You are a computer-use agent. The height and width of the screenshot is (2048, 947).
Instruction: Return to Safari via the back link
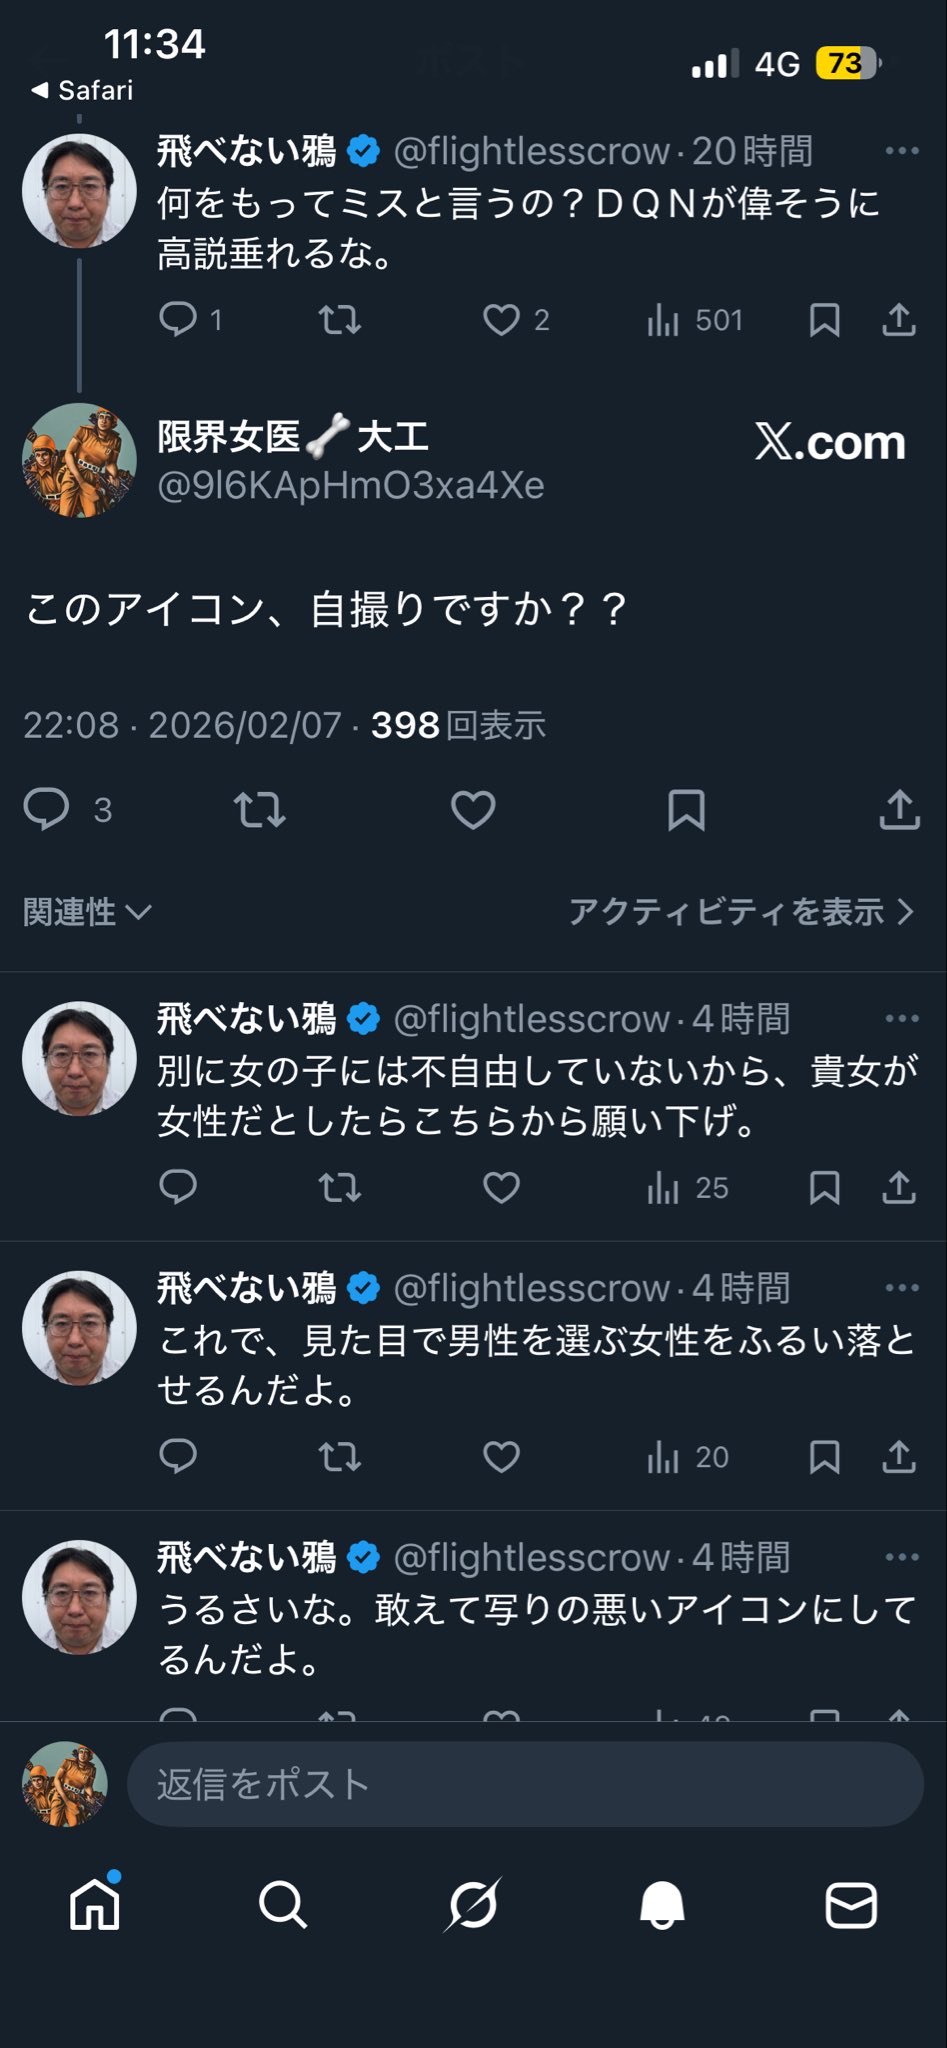point(82,91)
